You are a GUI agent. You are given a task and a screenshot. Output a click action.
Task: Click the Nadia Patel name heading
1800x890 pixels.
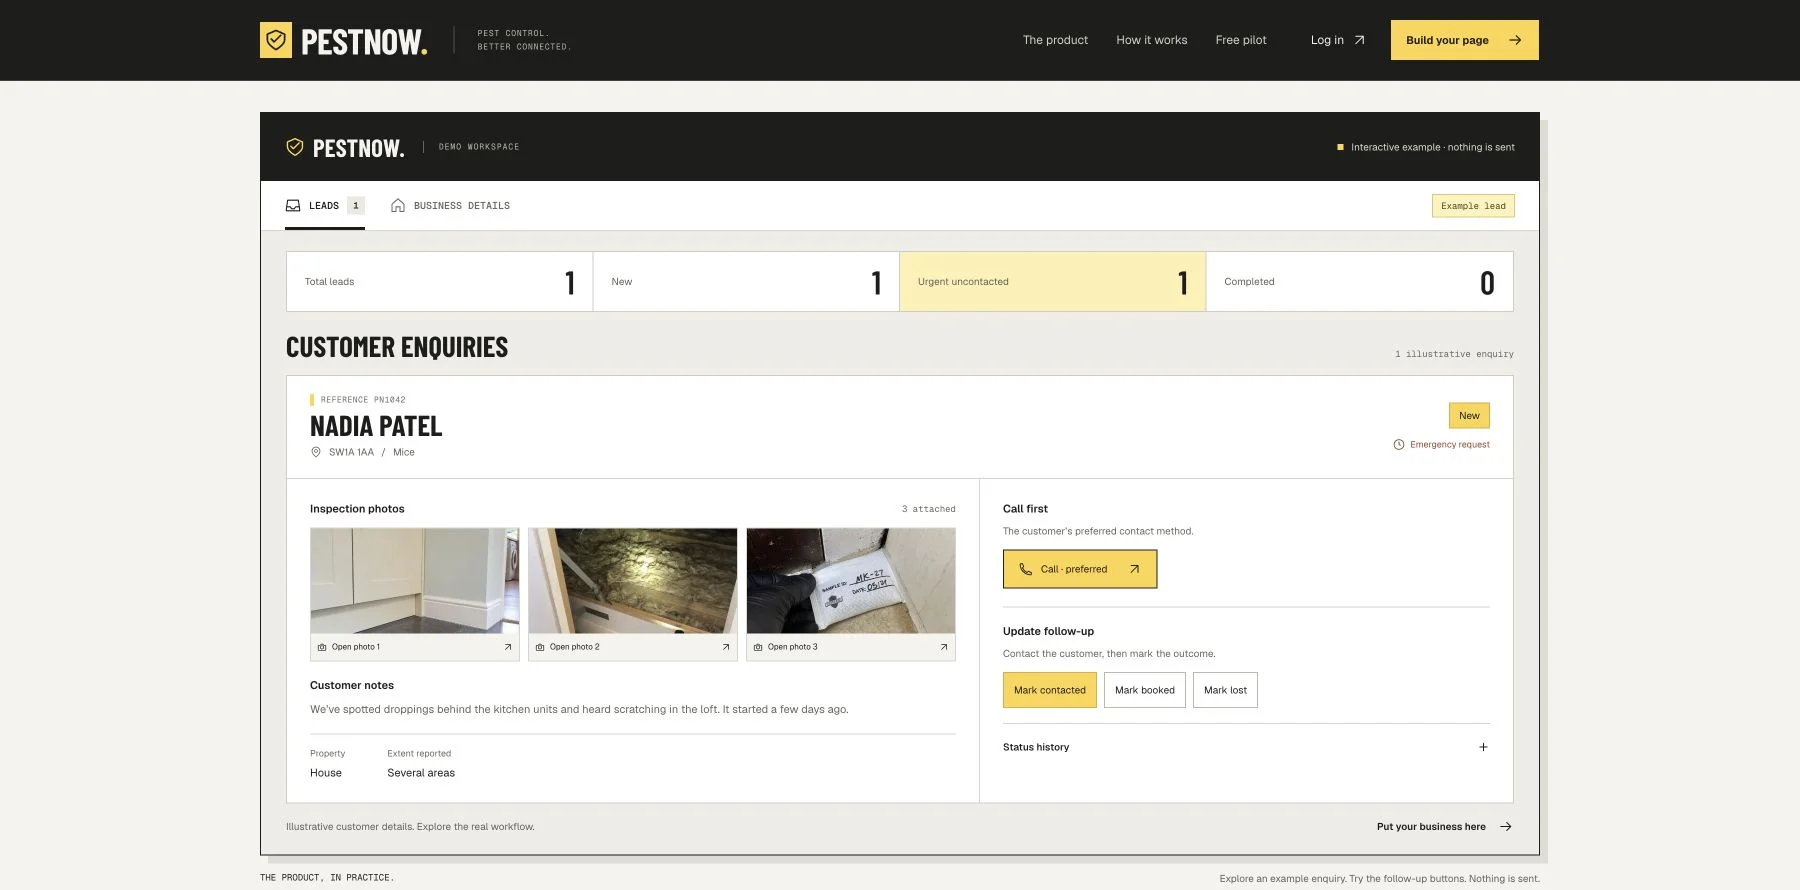[x=376, y=427]
